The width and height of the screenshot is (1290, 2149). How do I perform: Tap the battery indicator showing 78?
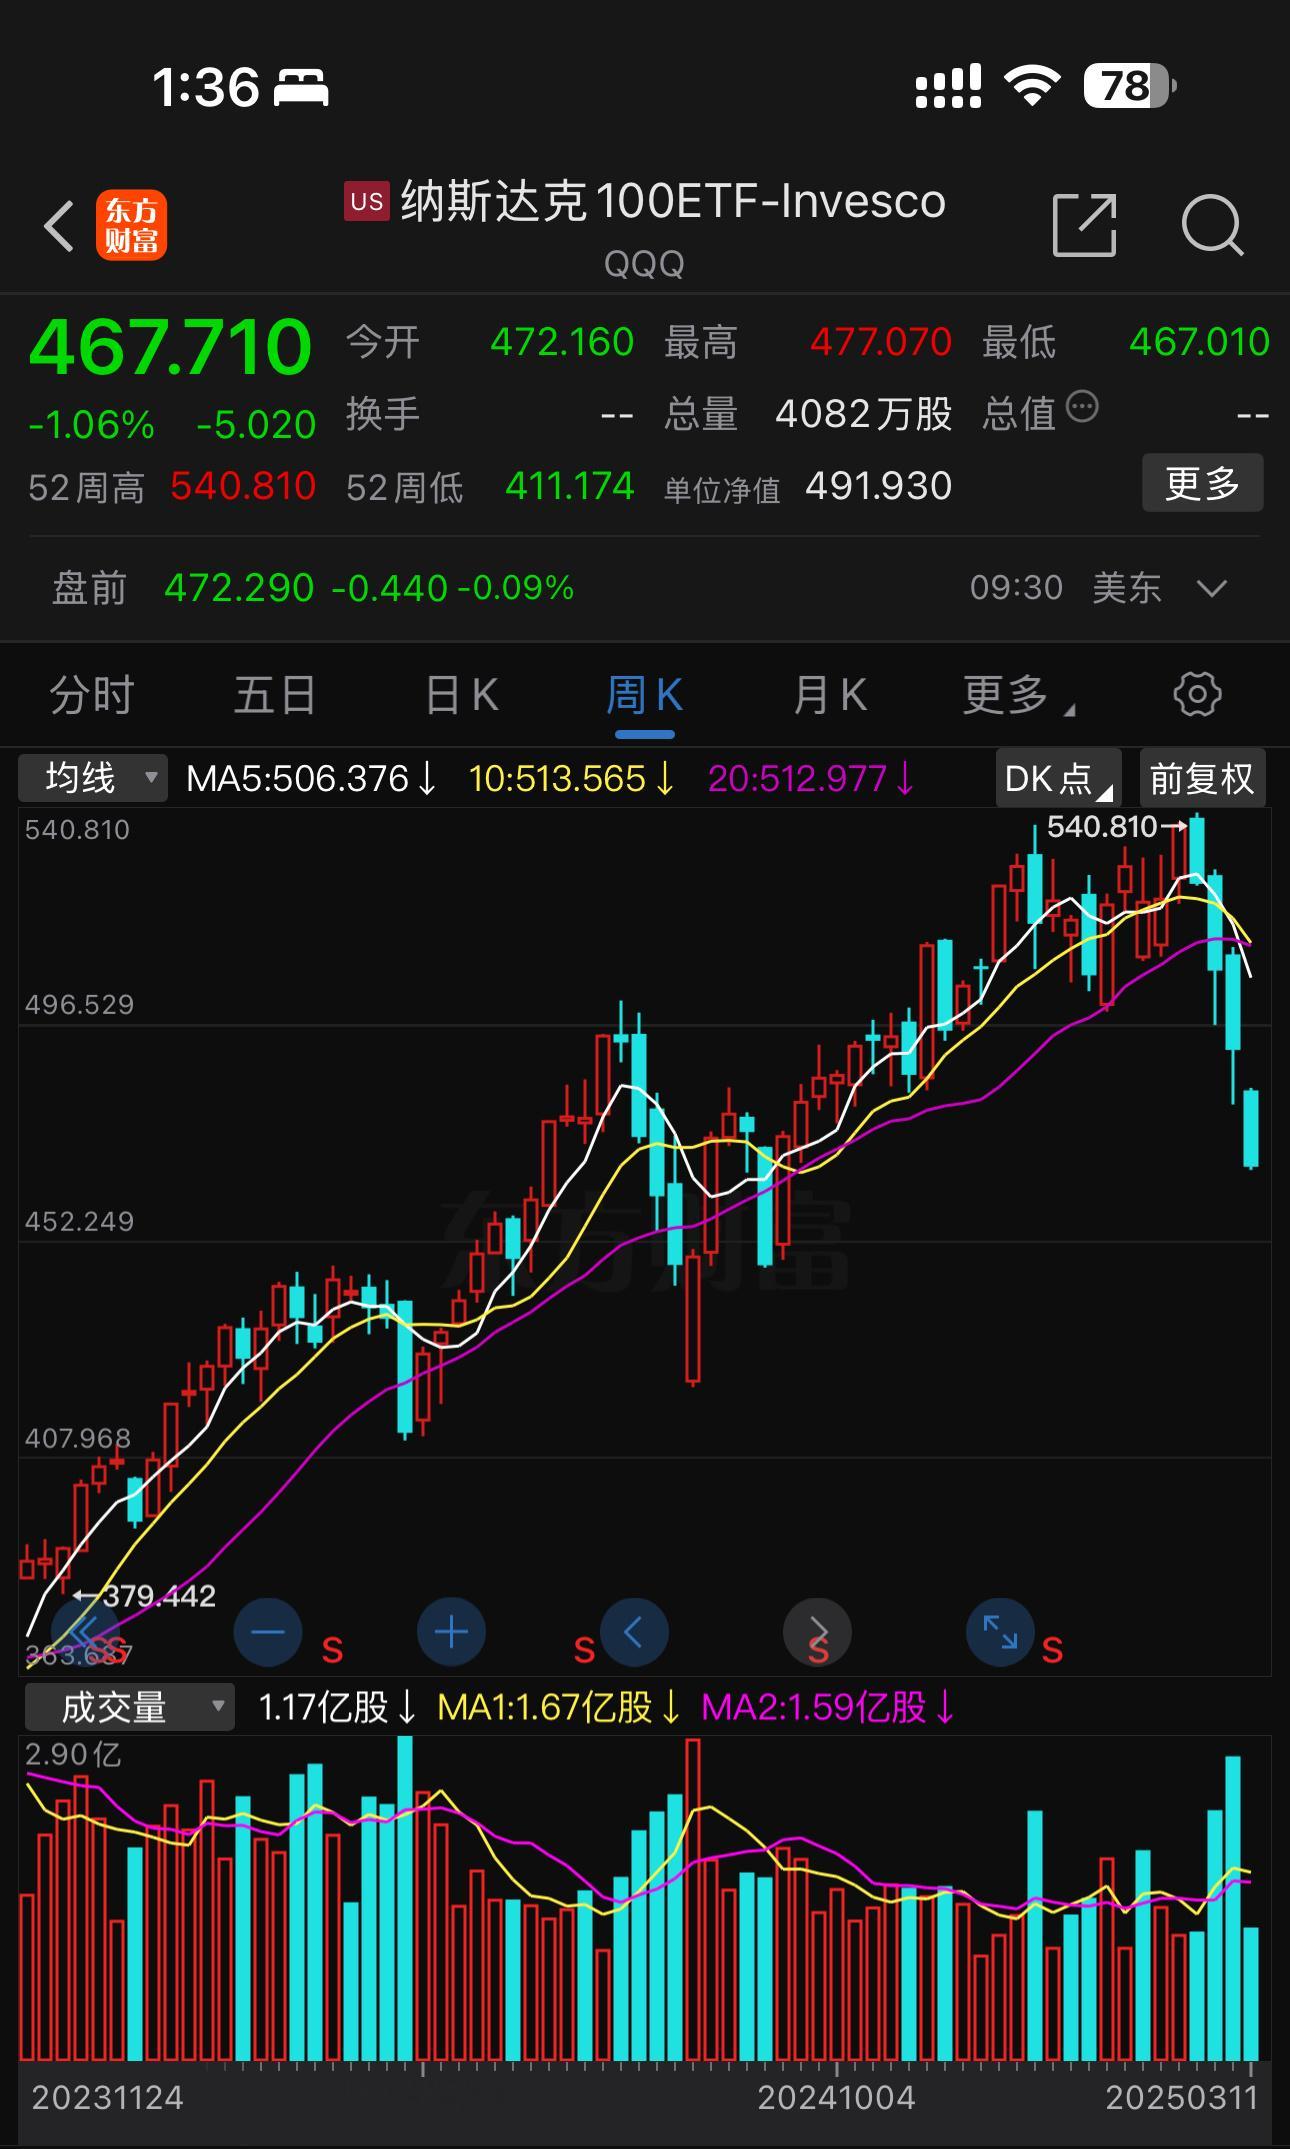1129,86
